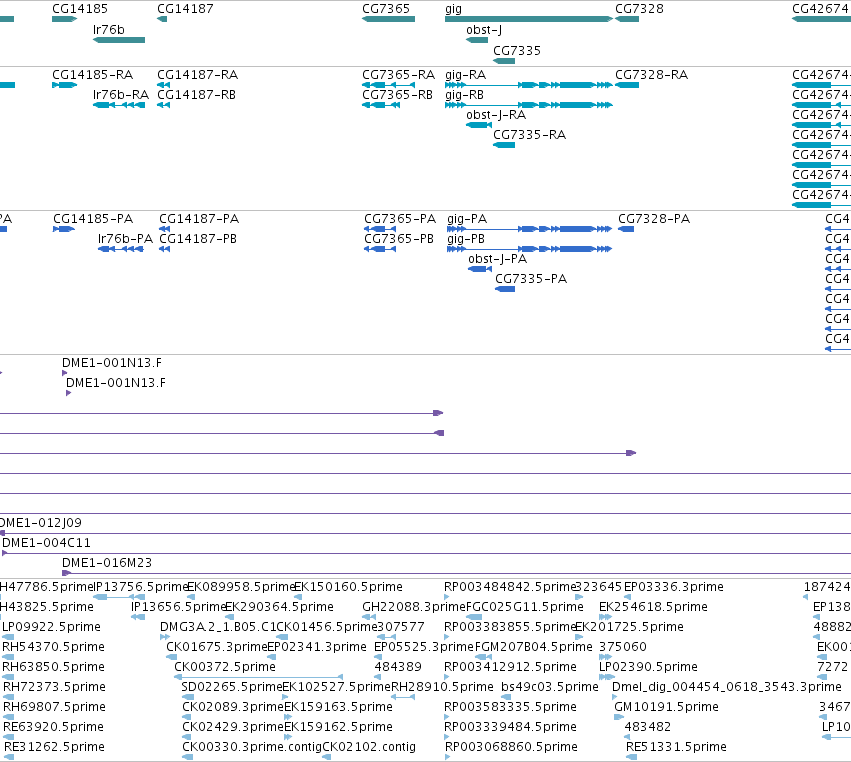The height and width of the screenshot is (762, 851).
Task: Select EST RH54370.5prime
Action: click(53, 647)
